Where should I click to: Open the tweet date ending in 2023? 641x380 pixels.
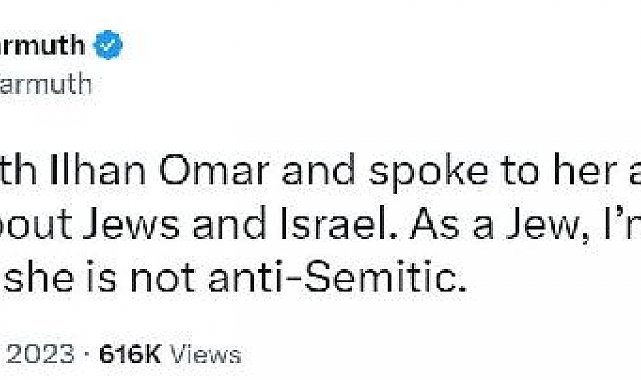tap(38, 354)
